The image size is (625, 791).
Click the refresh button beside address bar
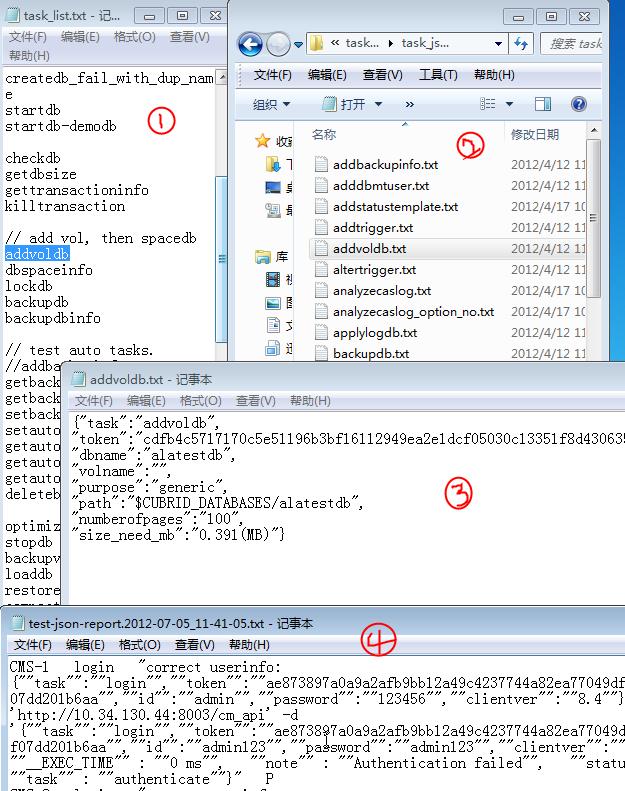(521, 44)
